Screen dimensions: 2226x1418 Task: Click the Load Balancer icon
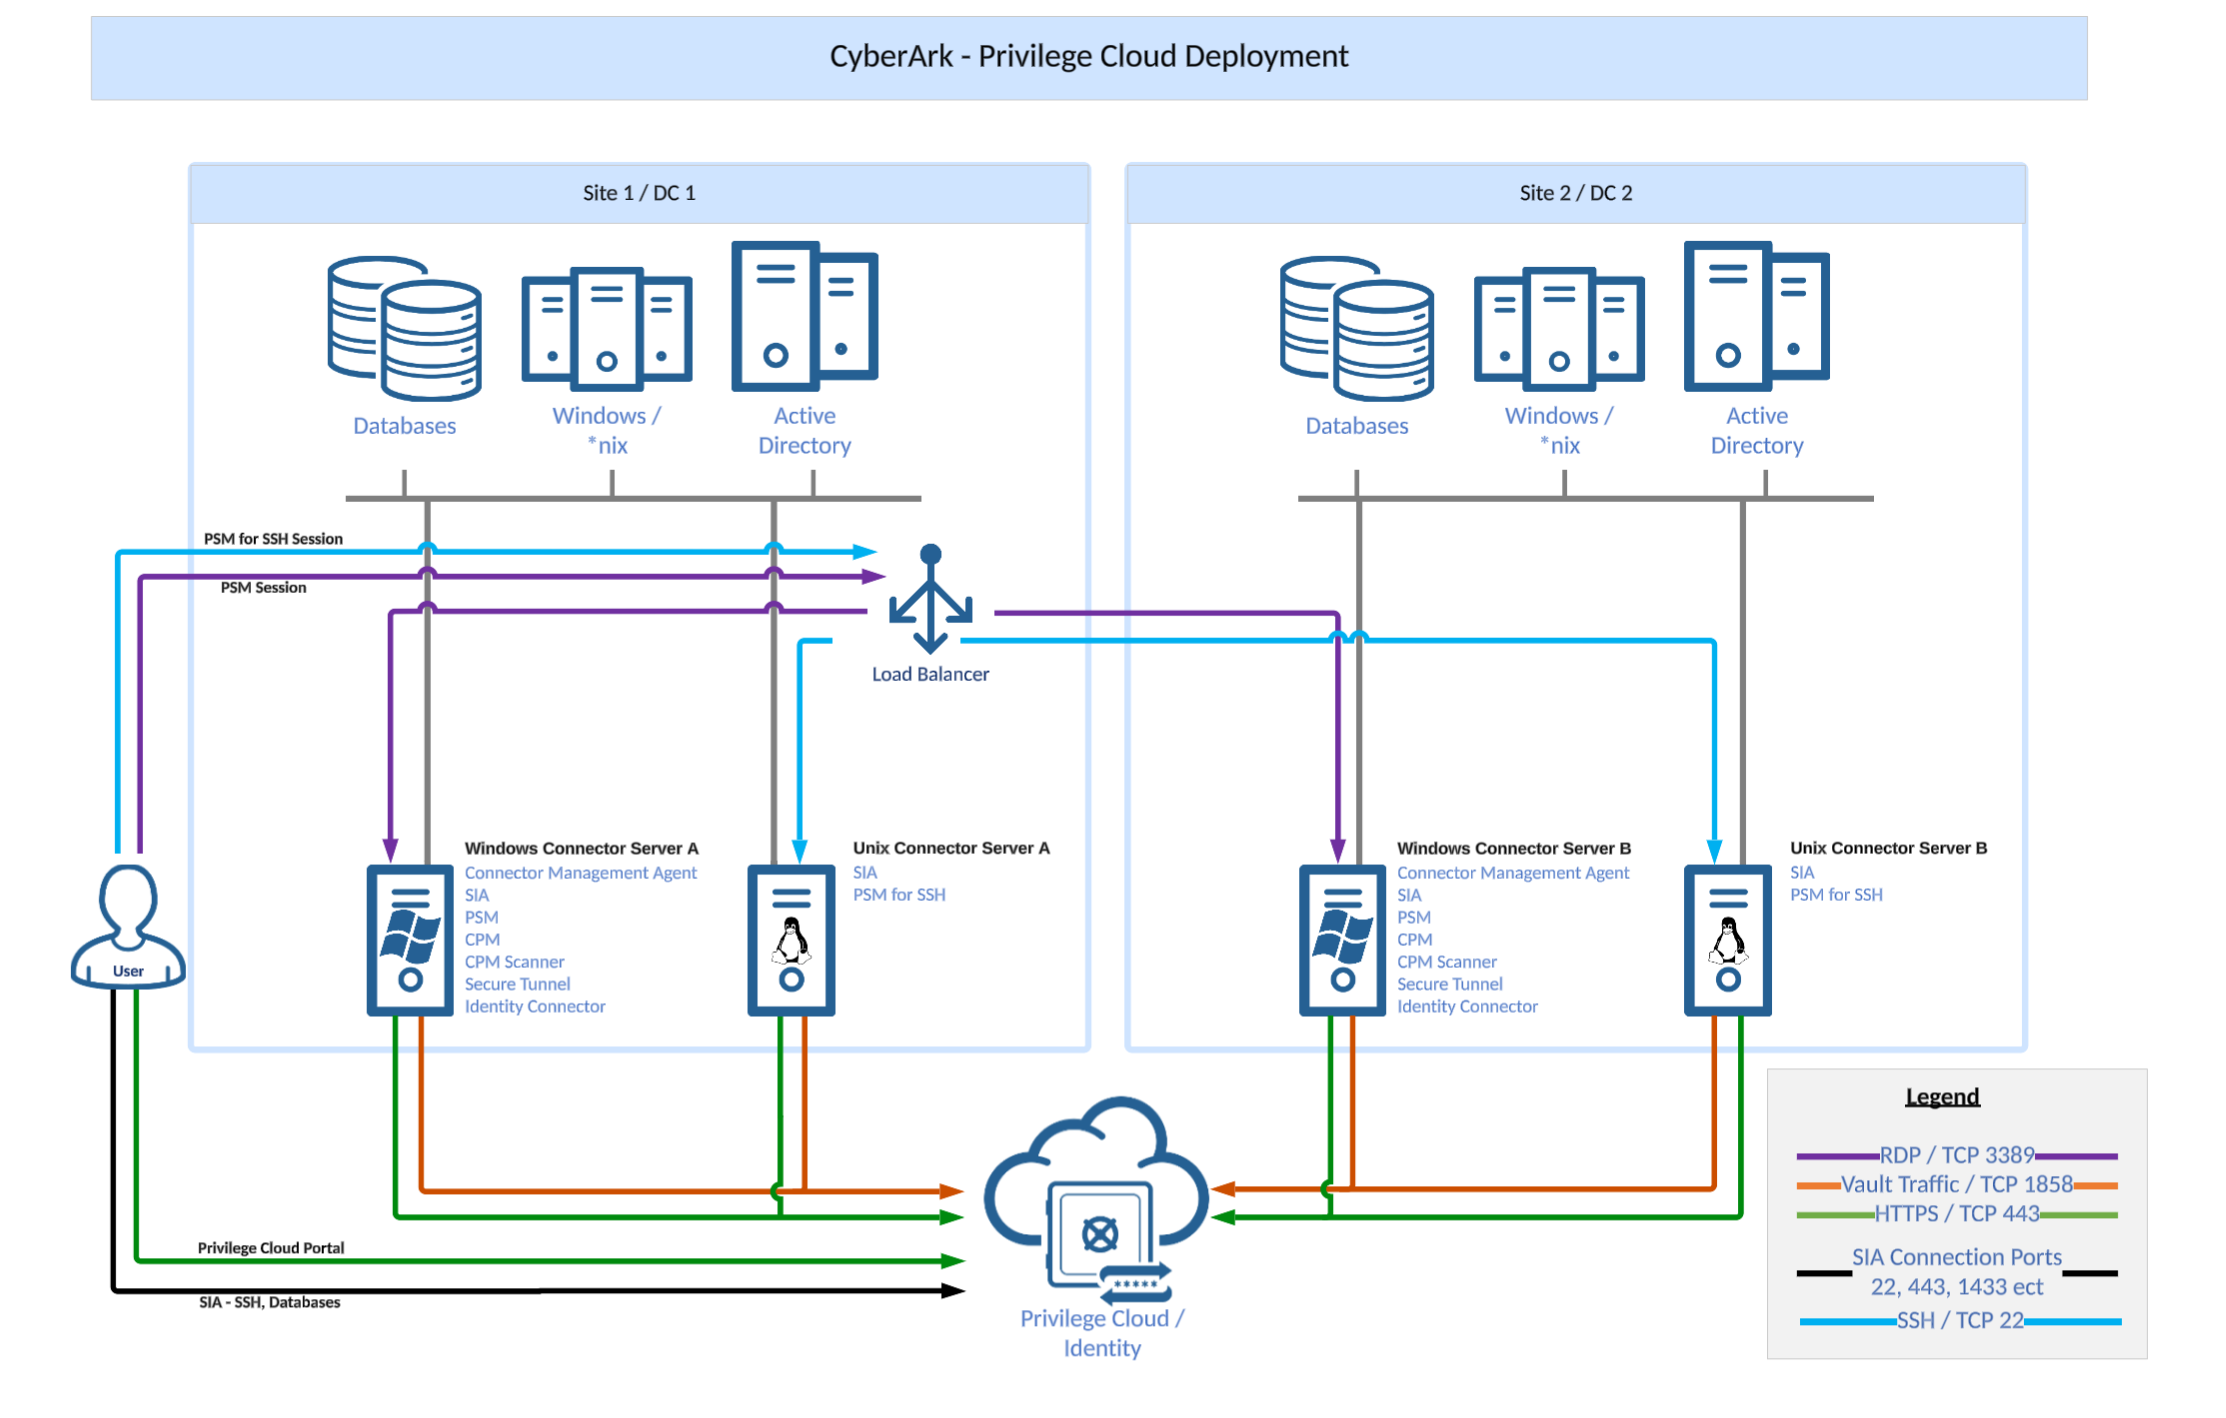tap(930, 599)
